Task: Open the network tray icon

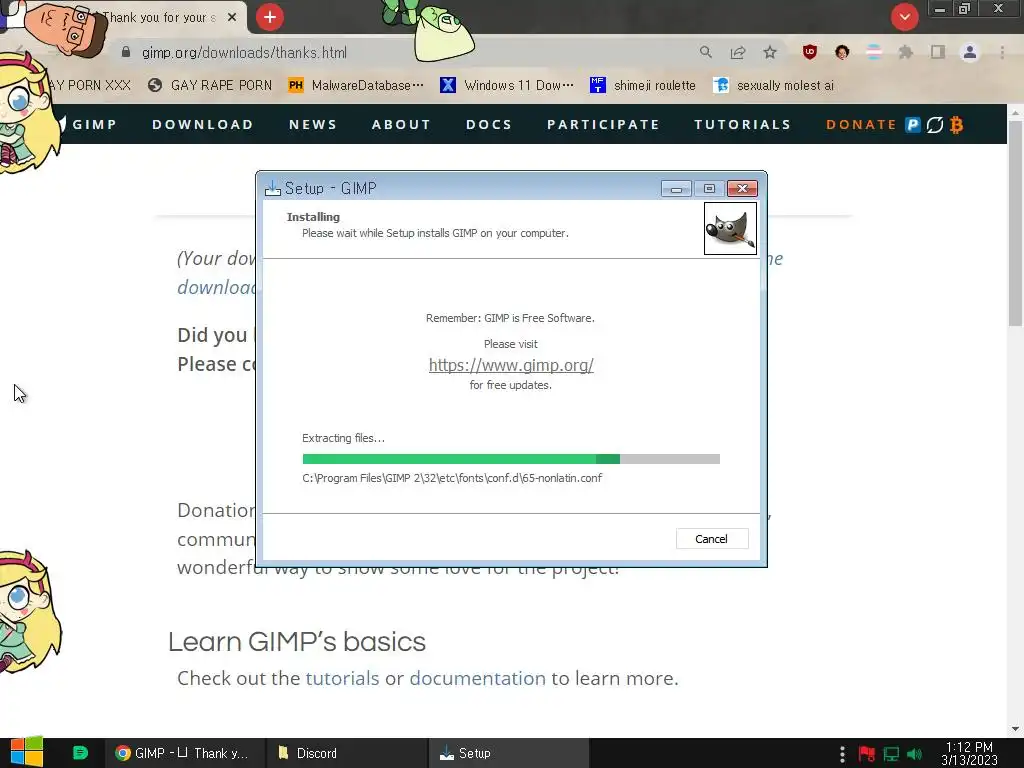Action: pos(891,754)
